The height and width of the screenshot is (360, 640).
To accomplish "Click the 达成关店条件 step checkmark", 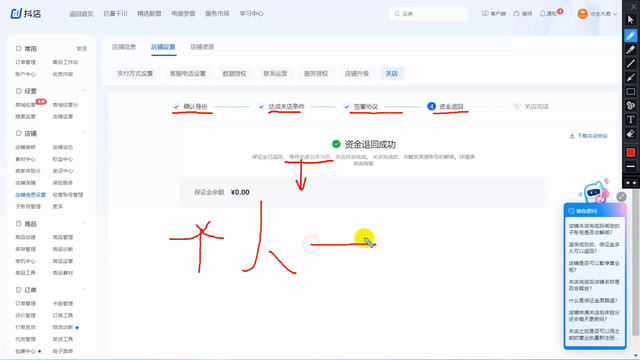I will point(261,107).
